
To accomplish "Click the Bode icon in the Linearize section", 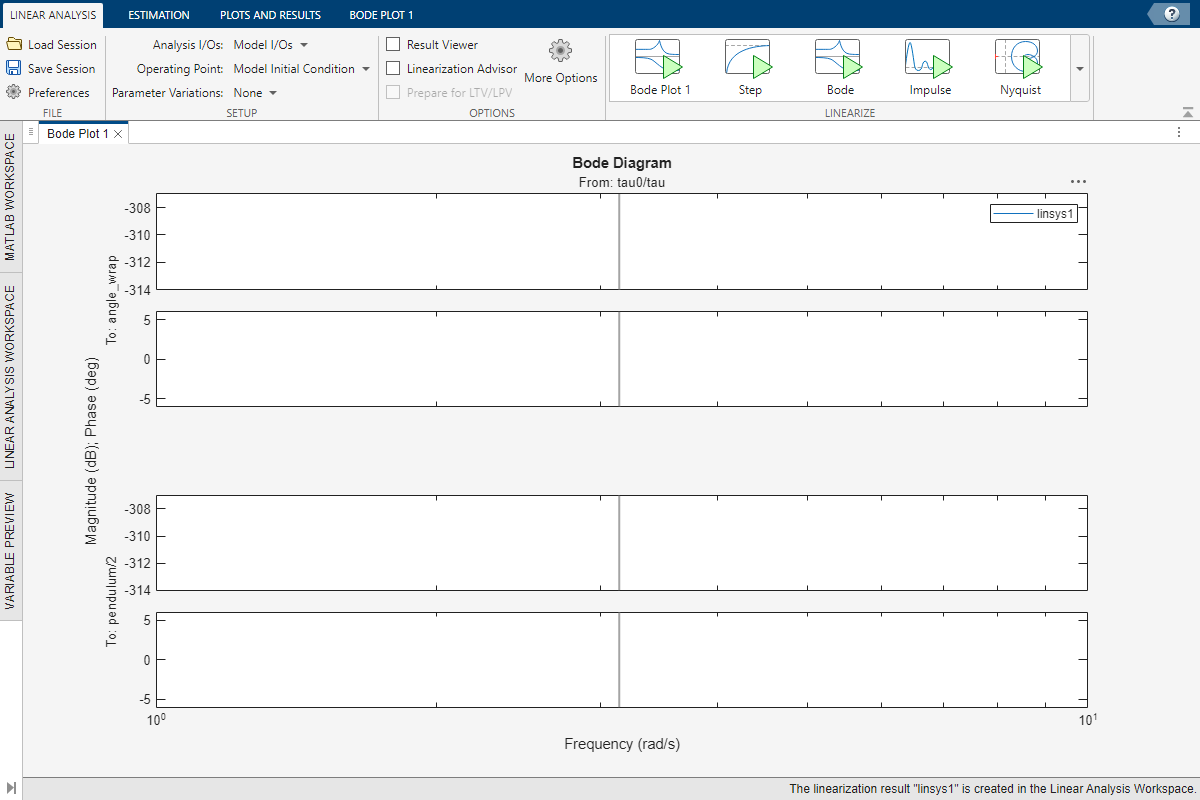I will click(x=839, y=58).
